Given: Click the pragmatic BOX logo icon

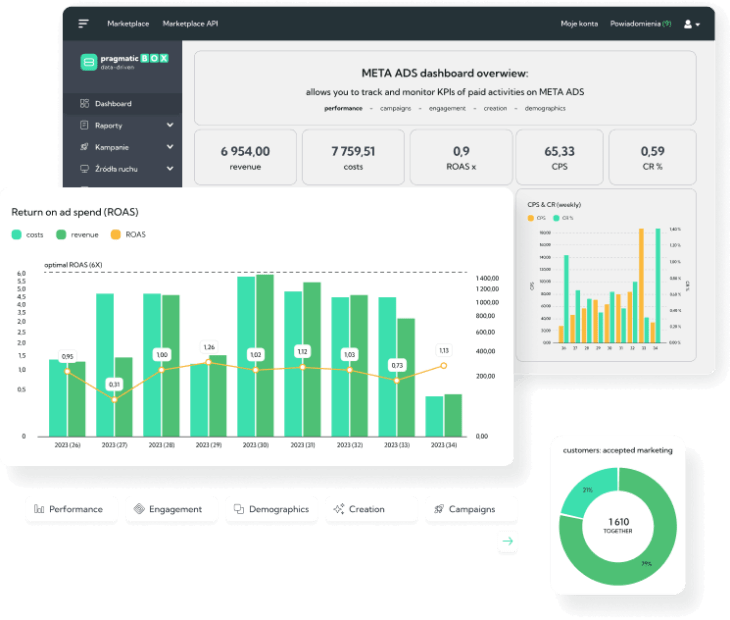Looking at the screenshot, I should click(87, 63).
